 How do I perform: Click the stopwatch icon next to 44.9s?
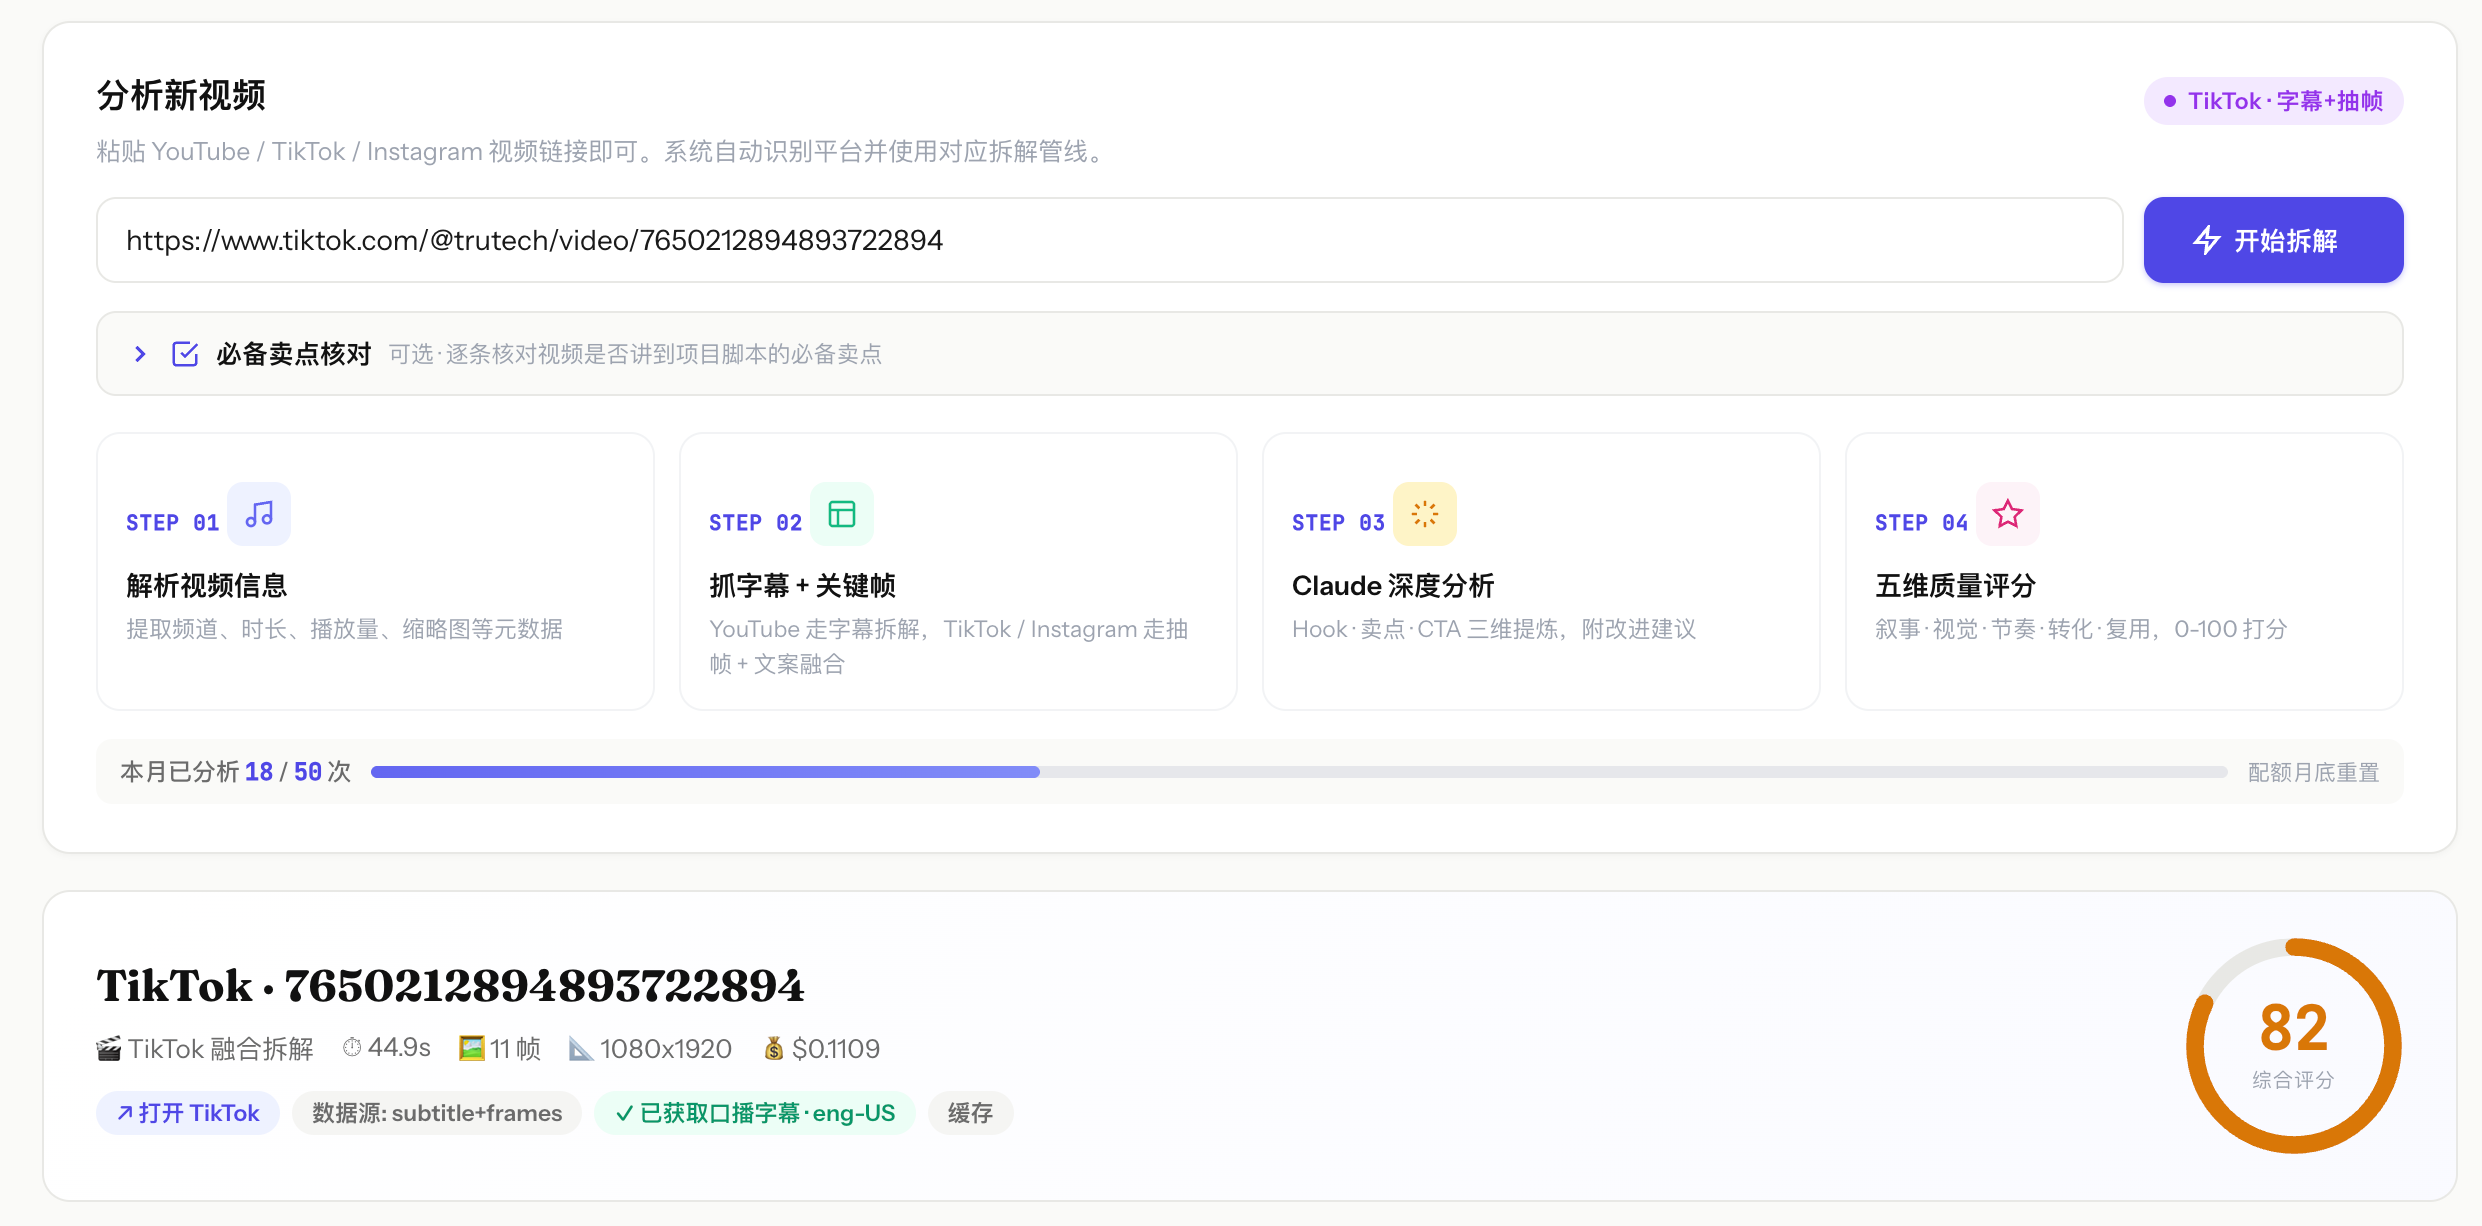click(x=352, y=1047)
